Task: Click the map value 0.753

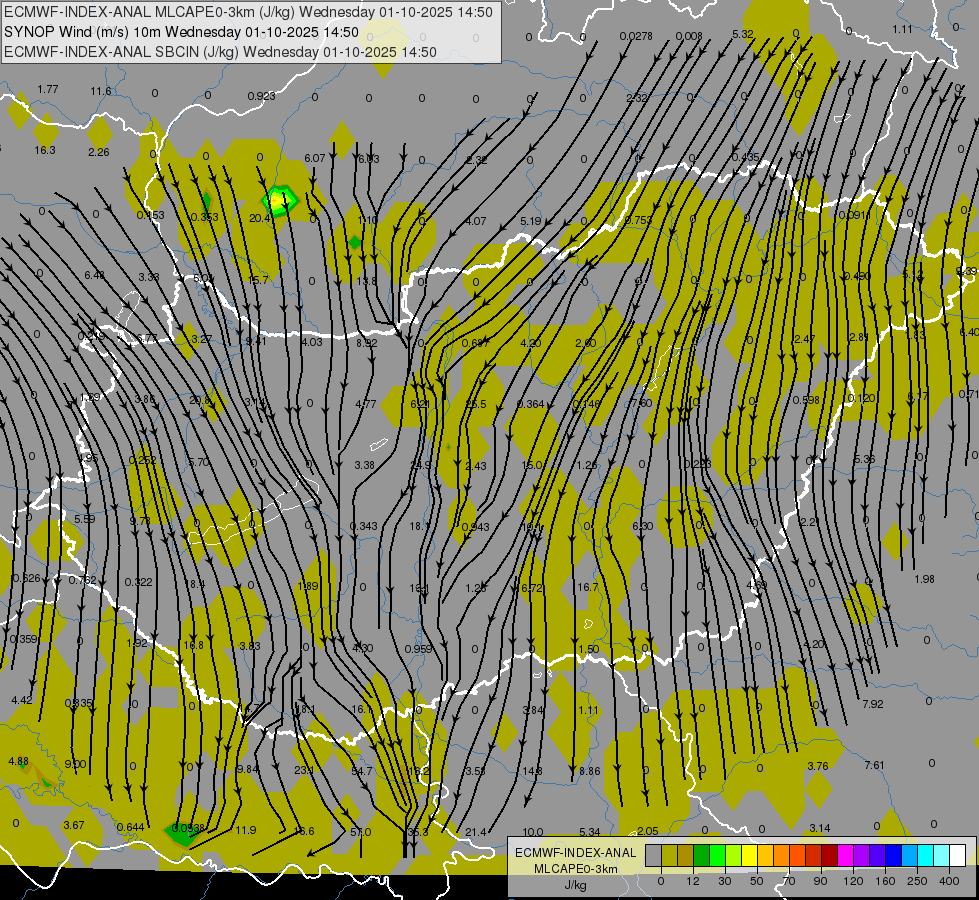Action: click(x=638, y=220)
